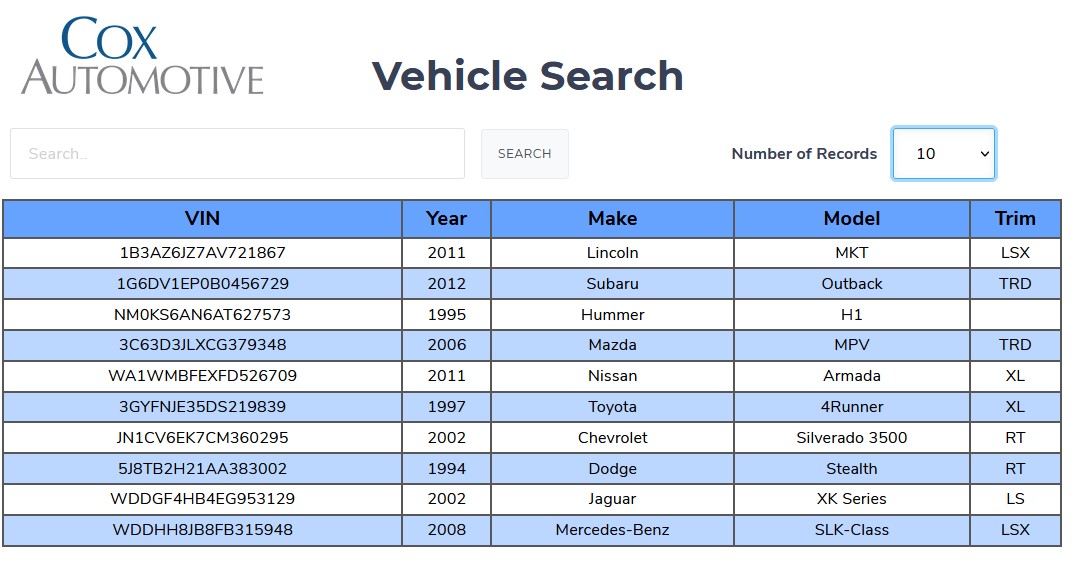This screenshot has height=568, width=1072.
Task: Click the Subaru make cell
Action: (613, 284)
